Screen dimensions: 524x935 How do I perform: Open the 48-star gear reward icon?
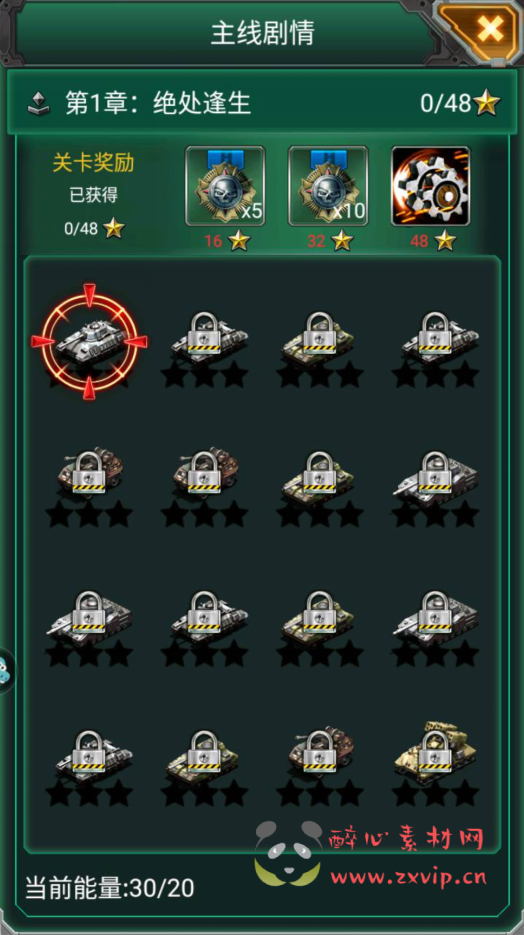(430, 186)
